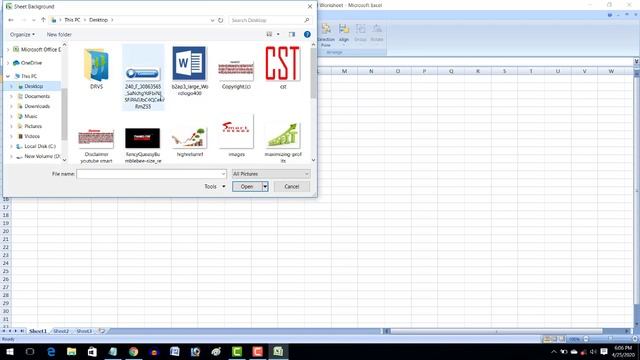The height and width of the screenshot is (360, 640).
Task: Select Desktop in the navigation tree
Action: pos(33,87)
